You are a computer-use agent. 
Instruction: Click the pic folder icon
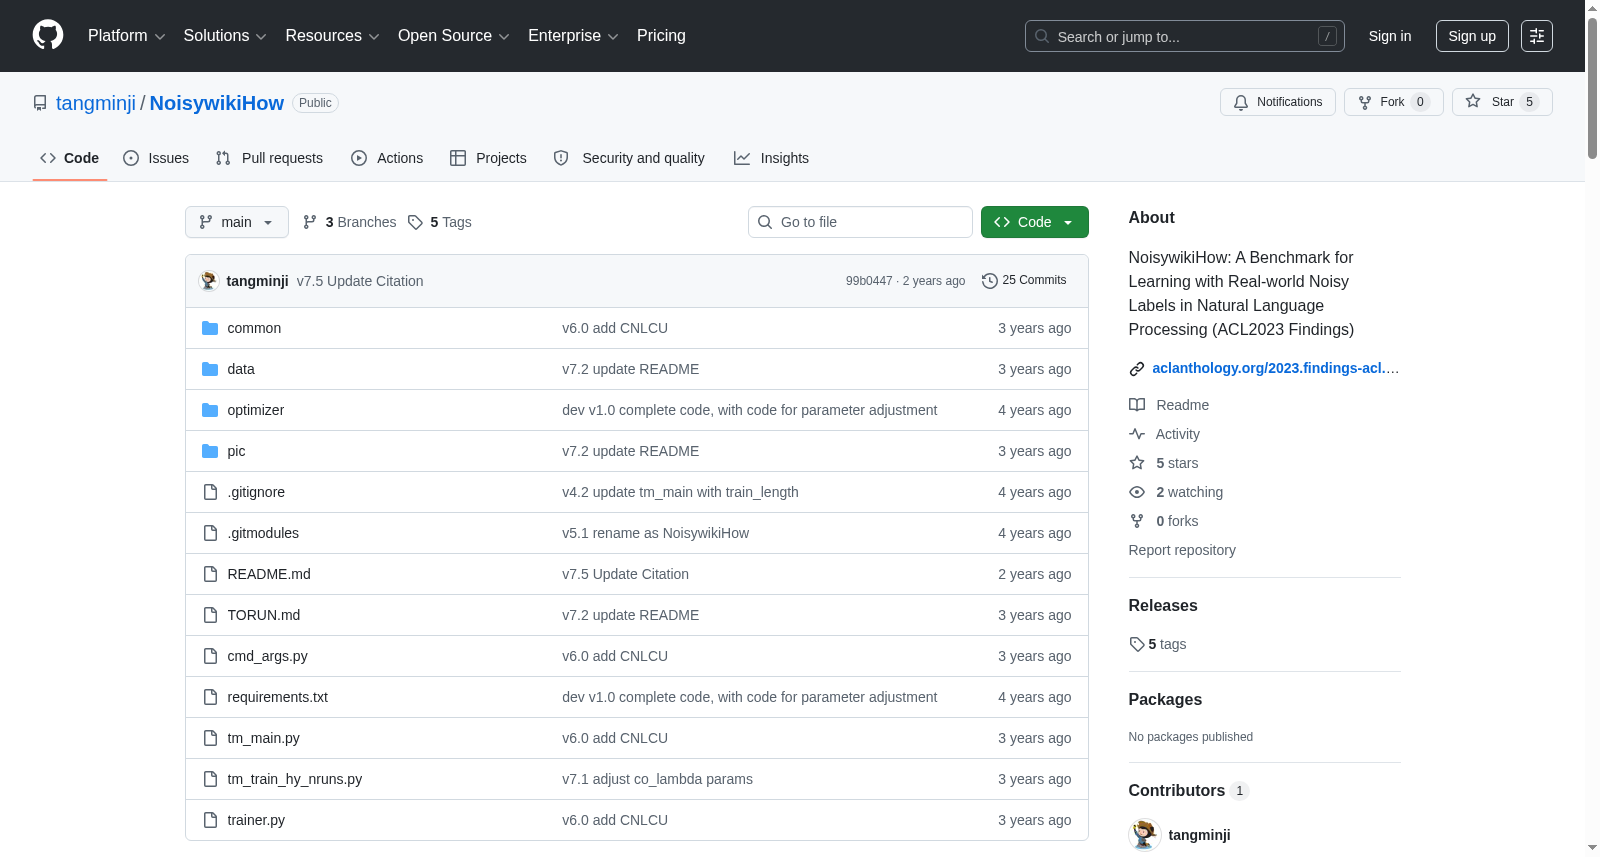pyautogui.click(x=210, y=451)
